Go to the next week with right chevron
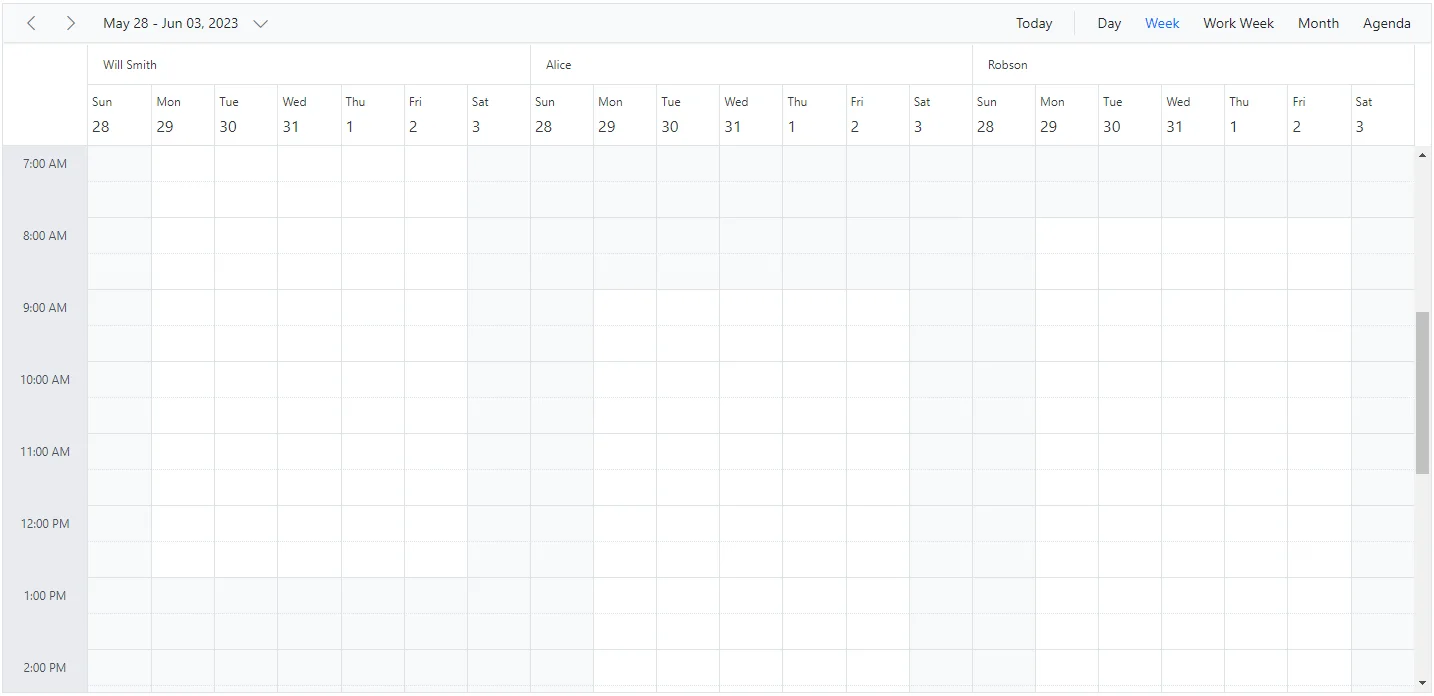The width and height of the screenshot is (1434, 696). (x=70, y=23)
